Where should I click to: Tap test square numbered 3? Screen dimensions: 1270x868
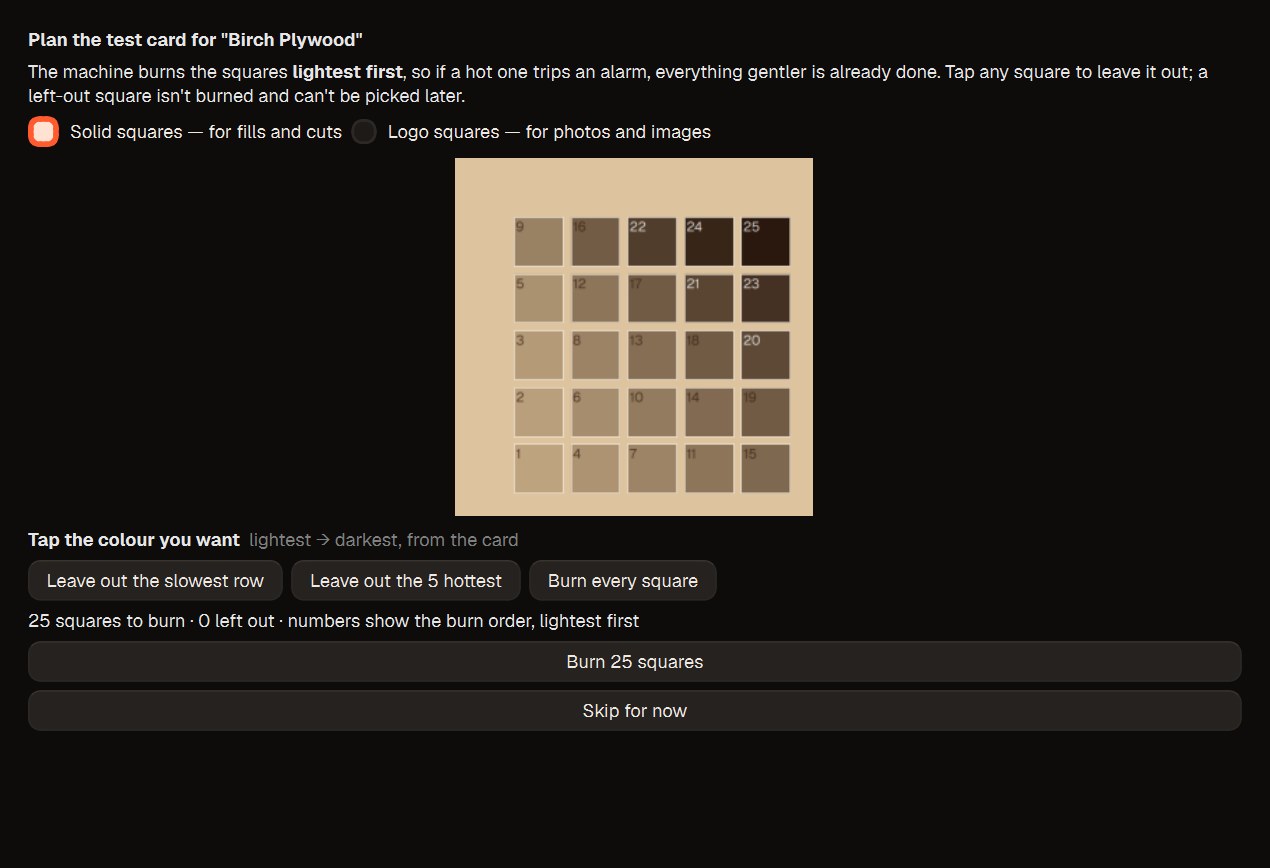(539, 355)
